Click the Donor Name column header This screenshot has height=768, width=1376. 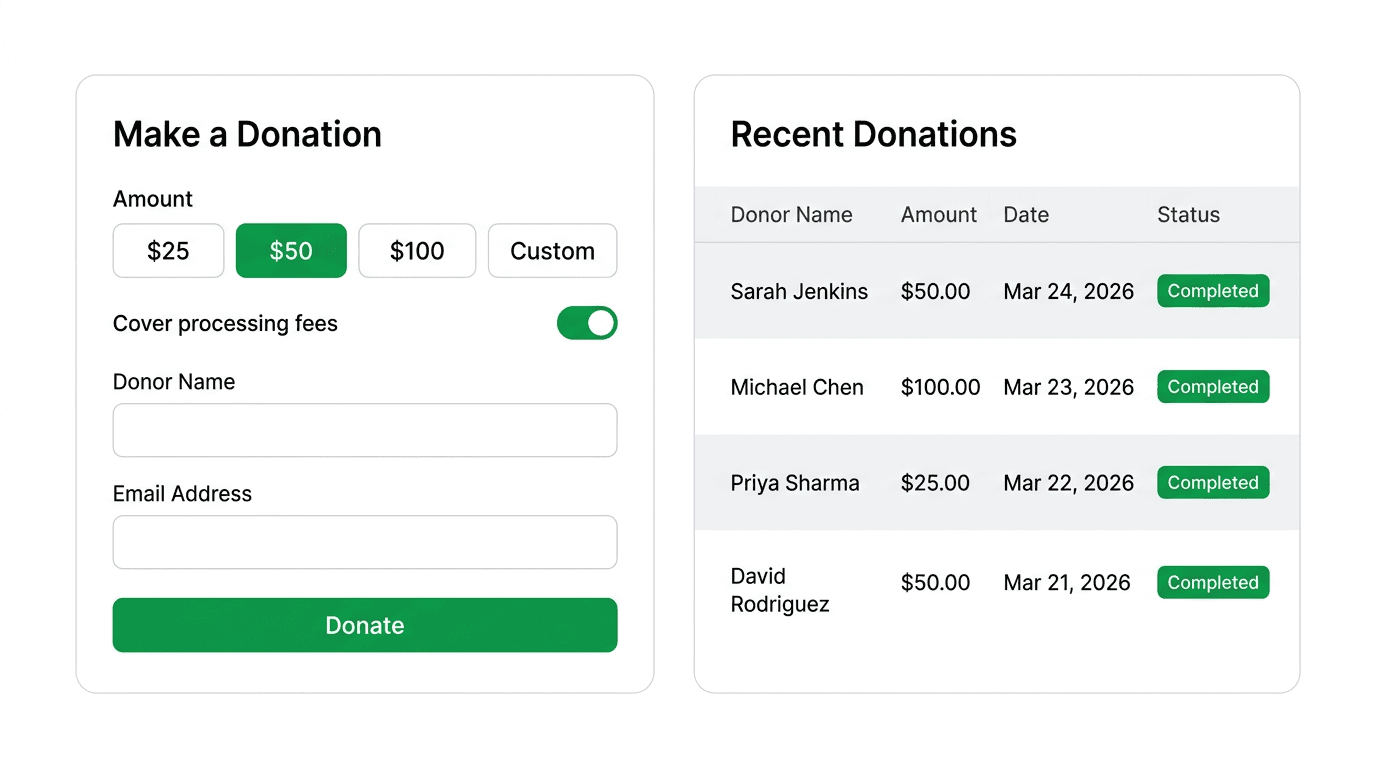point(791,214)
